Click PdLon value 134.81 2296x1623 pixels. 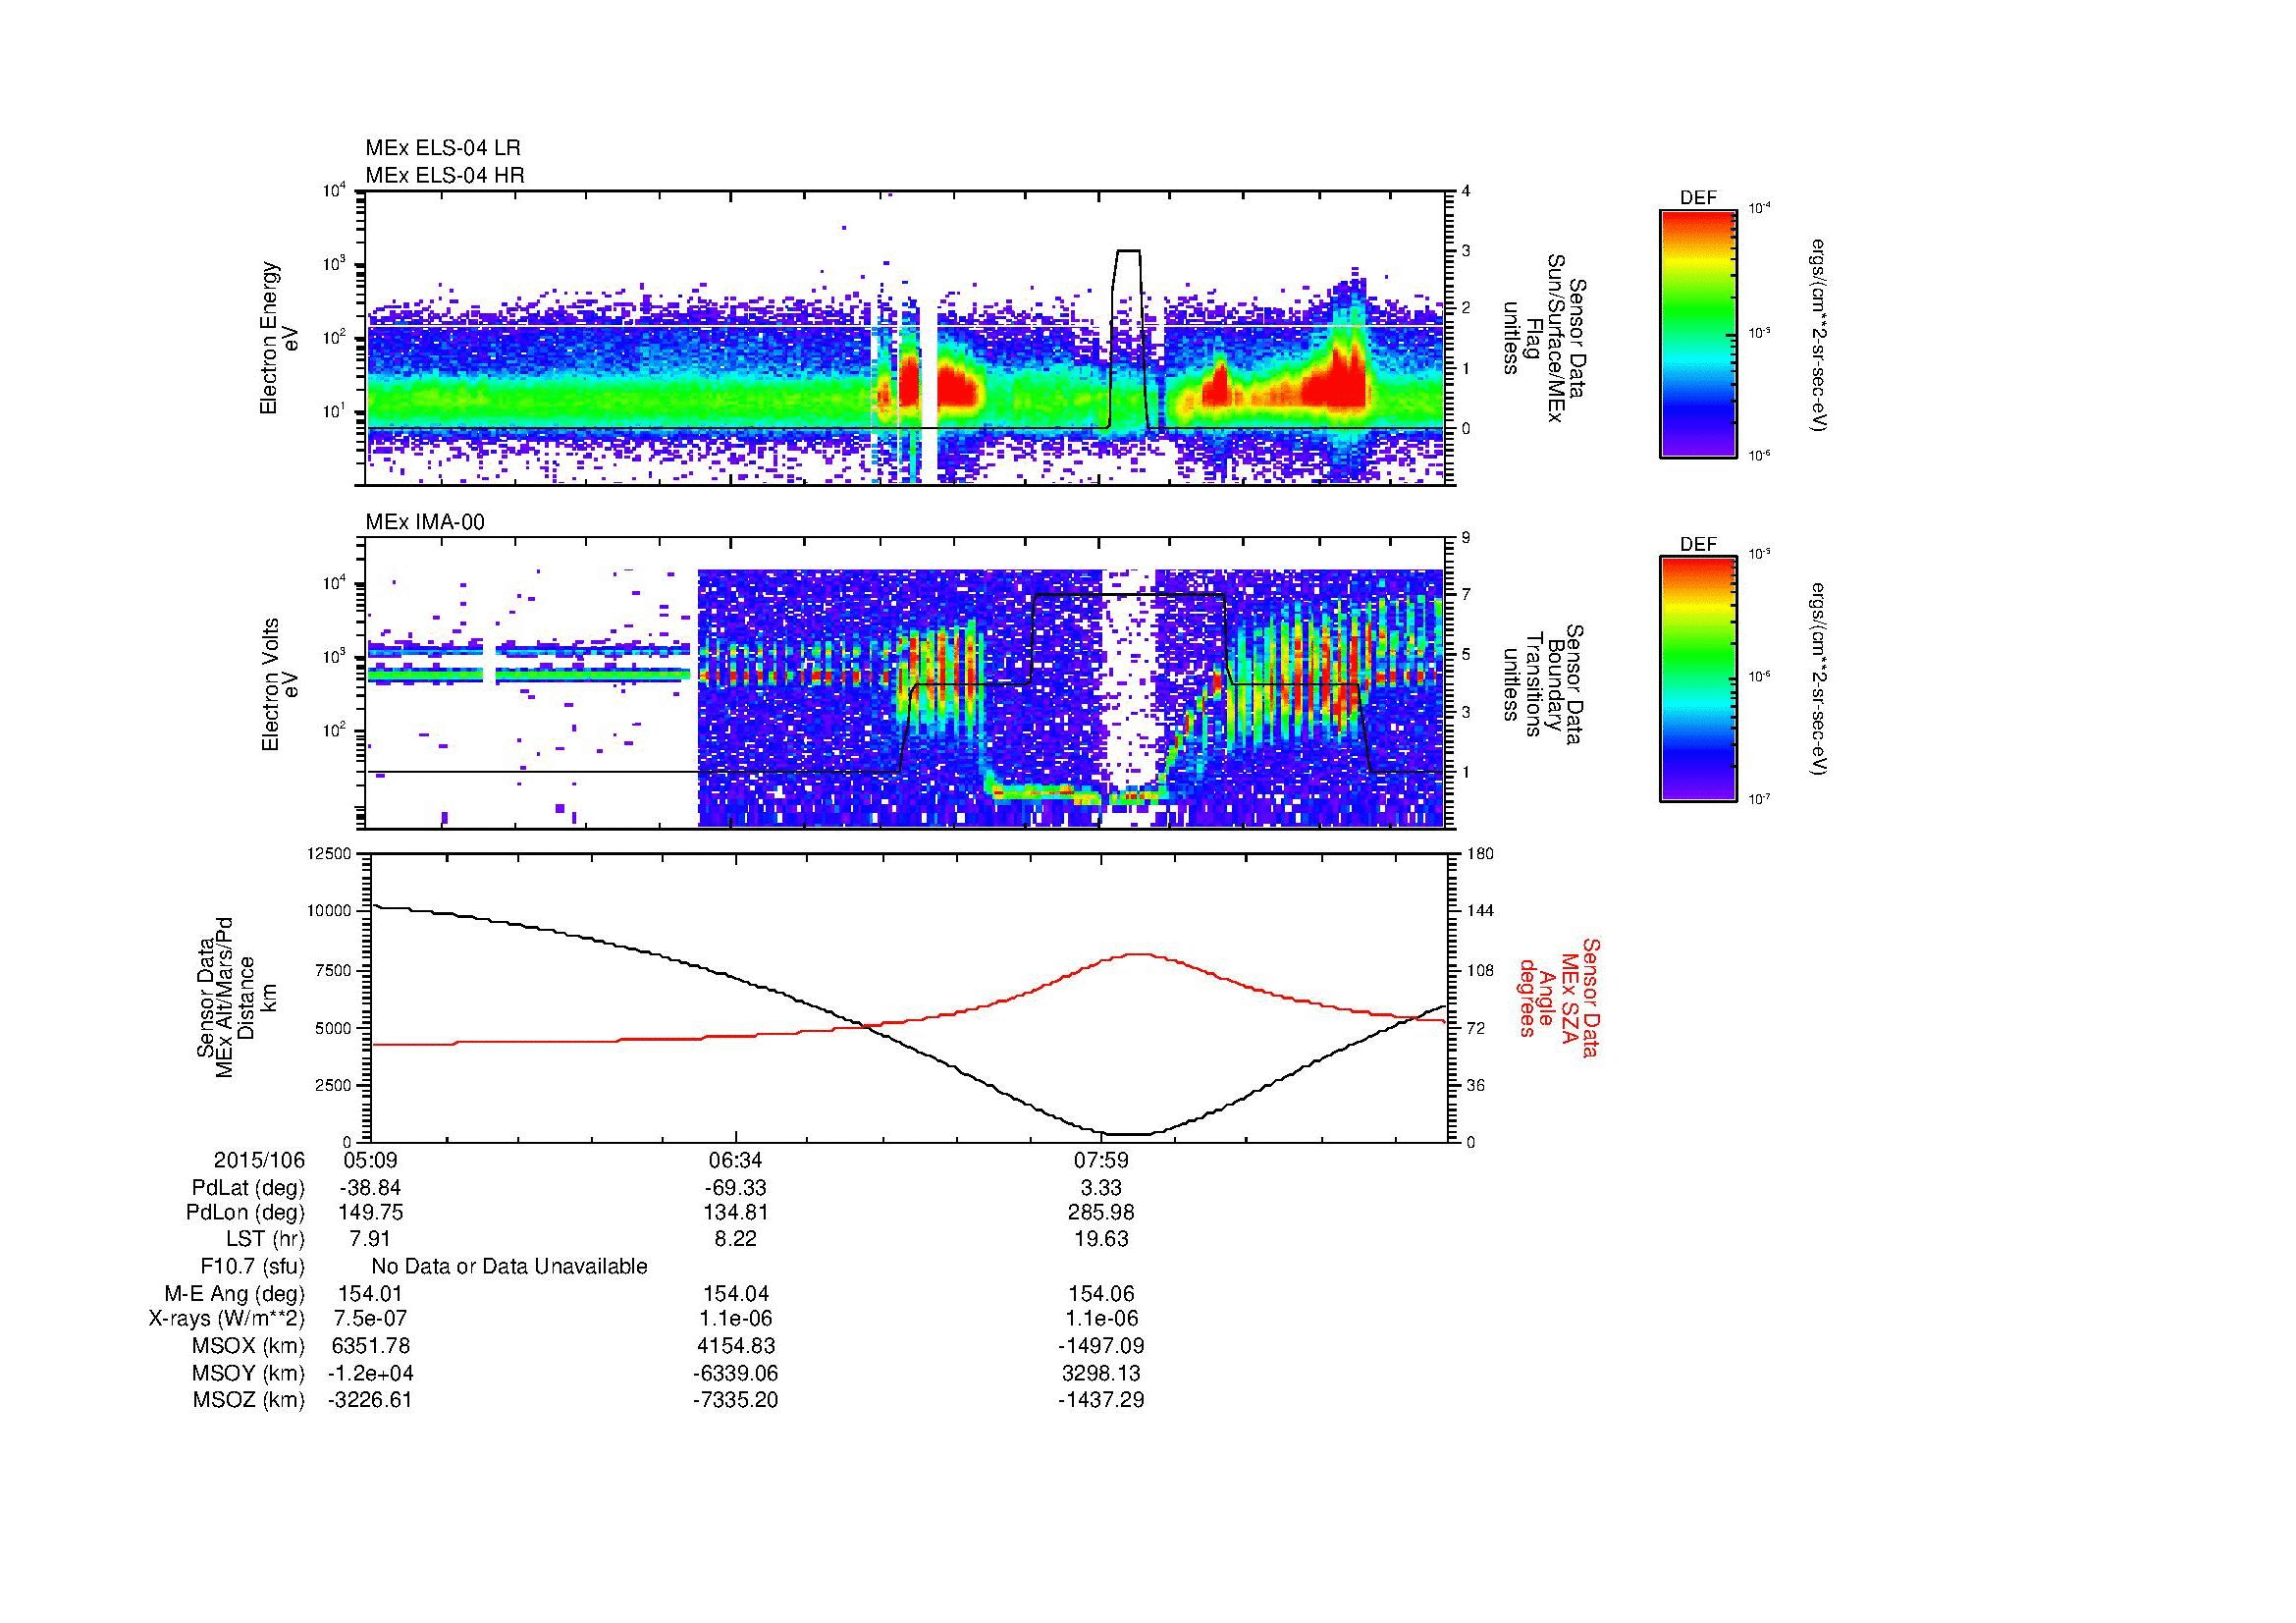coord(735,1213)
